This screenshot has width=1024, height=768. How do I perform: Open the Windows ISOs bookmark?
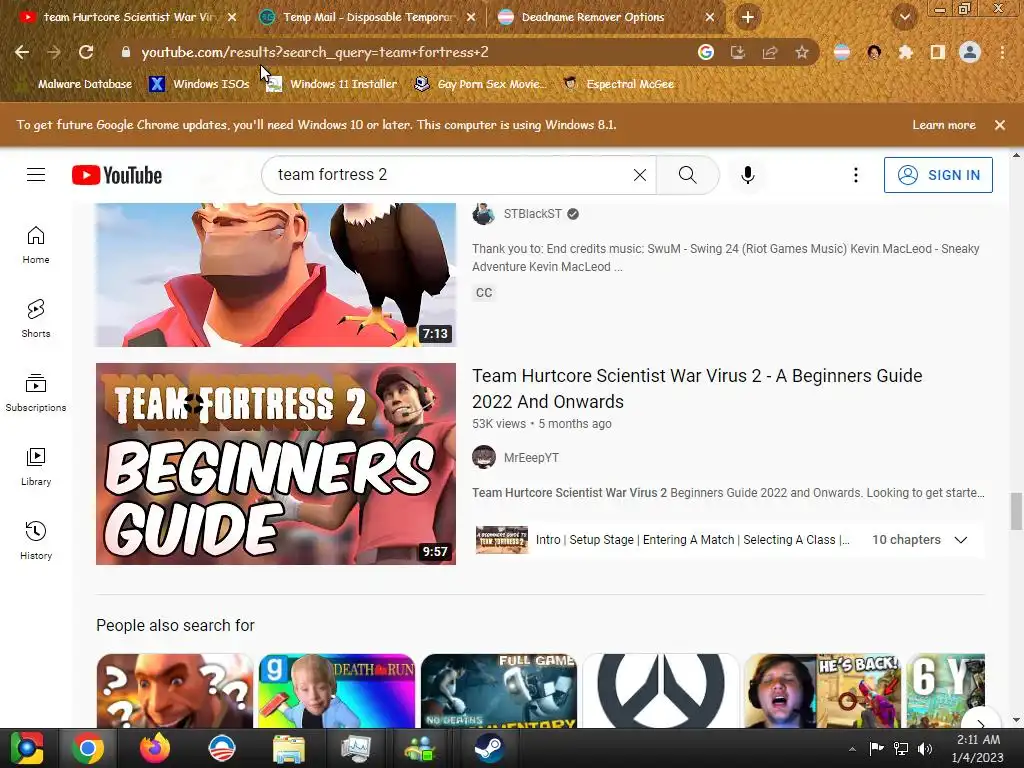coord(199,84)
